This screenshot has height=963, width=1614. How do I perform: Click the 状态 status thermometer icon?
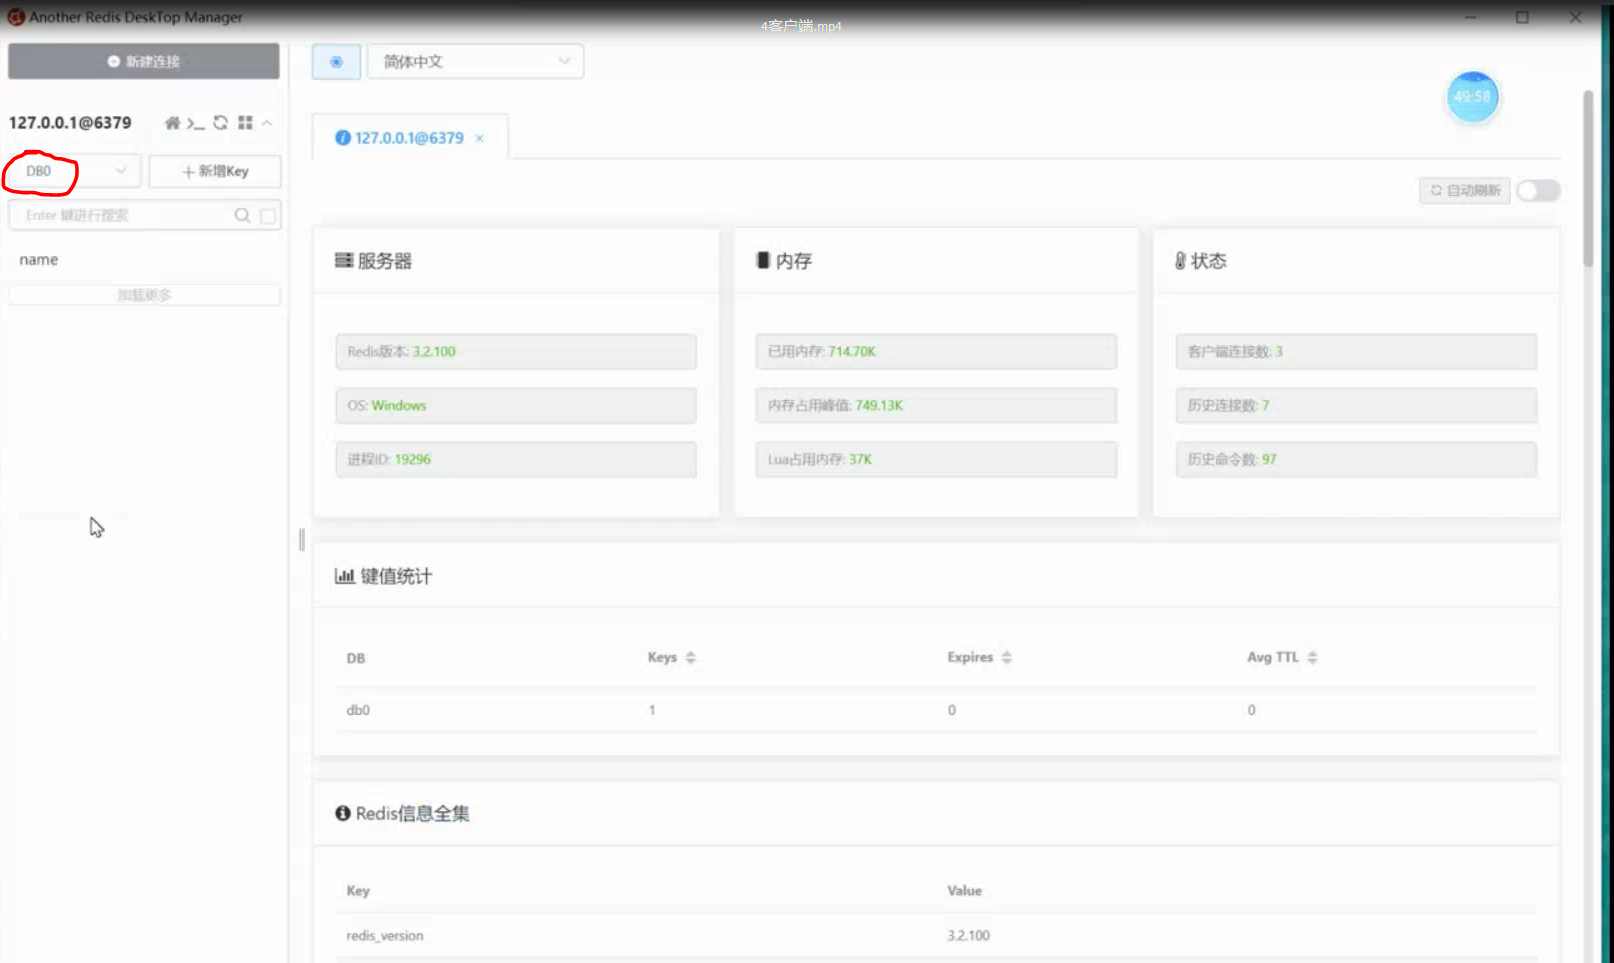tap(1180, 261)
